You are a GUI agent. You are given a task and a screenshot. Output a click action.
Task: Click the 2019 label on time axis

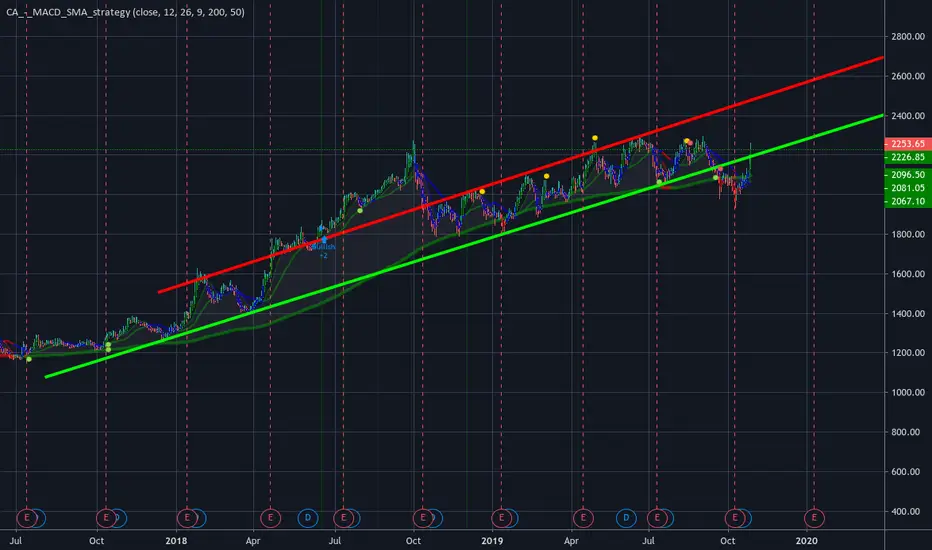(492, 540)
